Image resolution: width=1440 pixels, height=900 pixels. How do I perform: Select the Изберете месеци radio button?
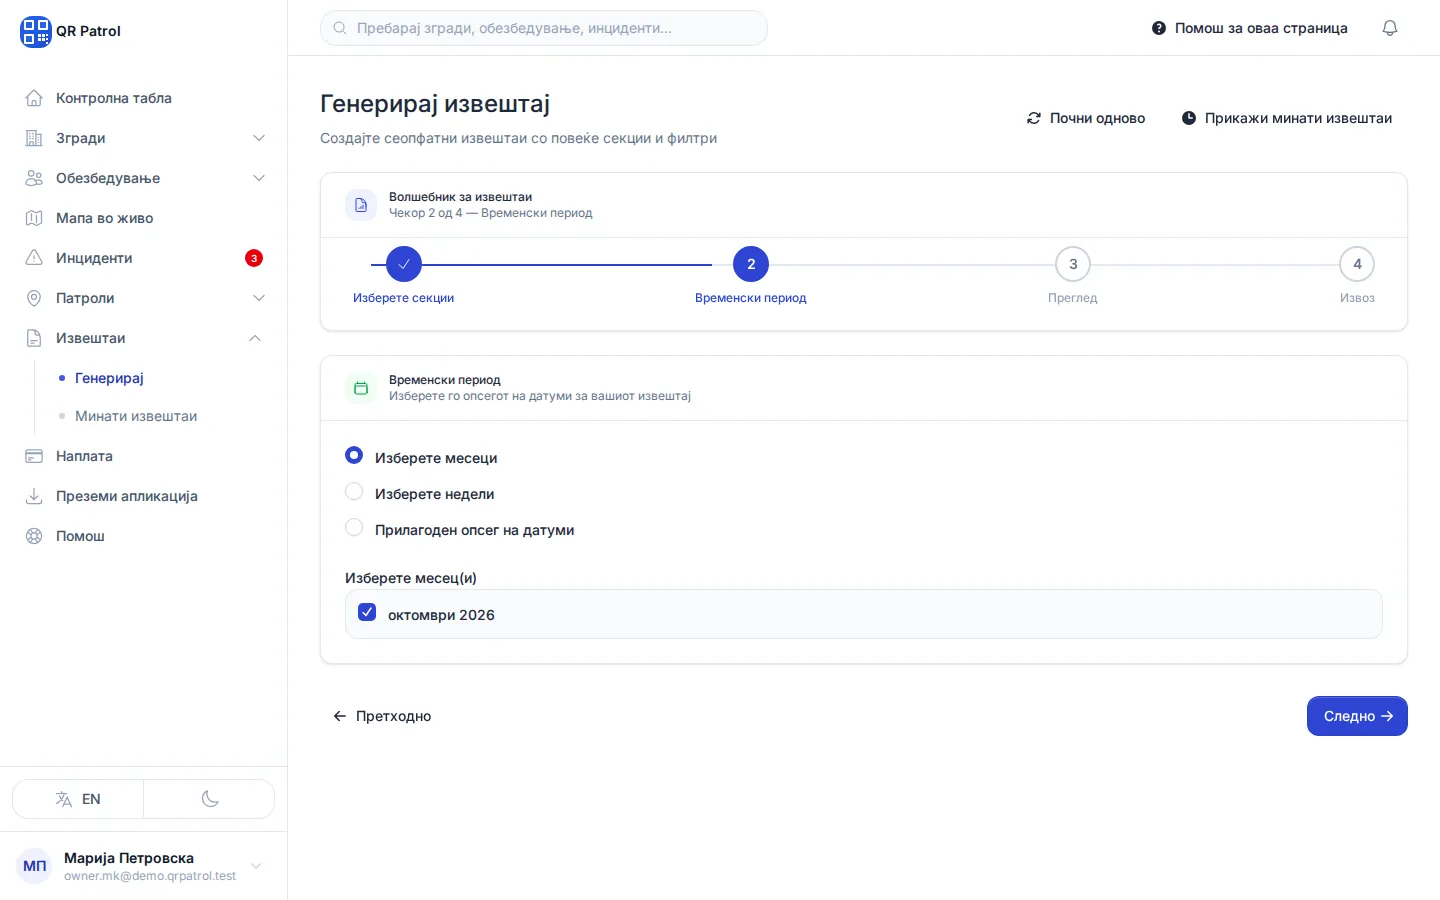click(354, 456)
